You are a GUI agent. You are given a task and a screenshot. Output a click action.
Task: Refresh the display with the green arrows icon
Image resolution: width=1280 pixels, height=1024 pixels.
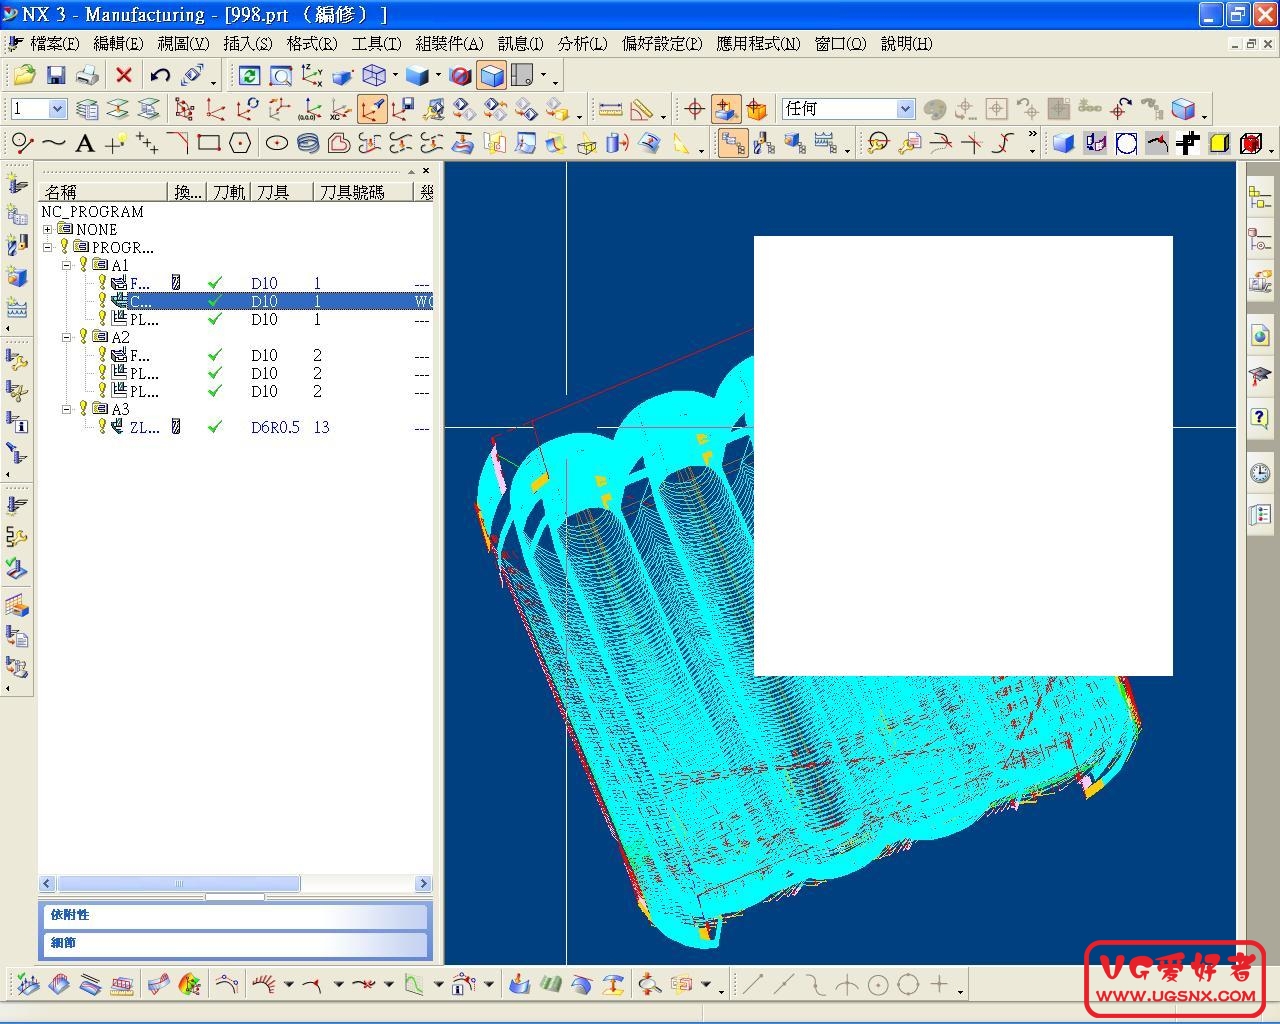[x=250, y=76]
